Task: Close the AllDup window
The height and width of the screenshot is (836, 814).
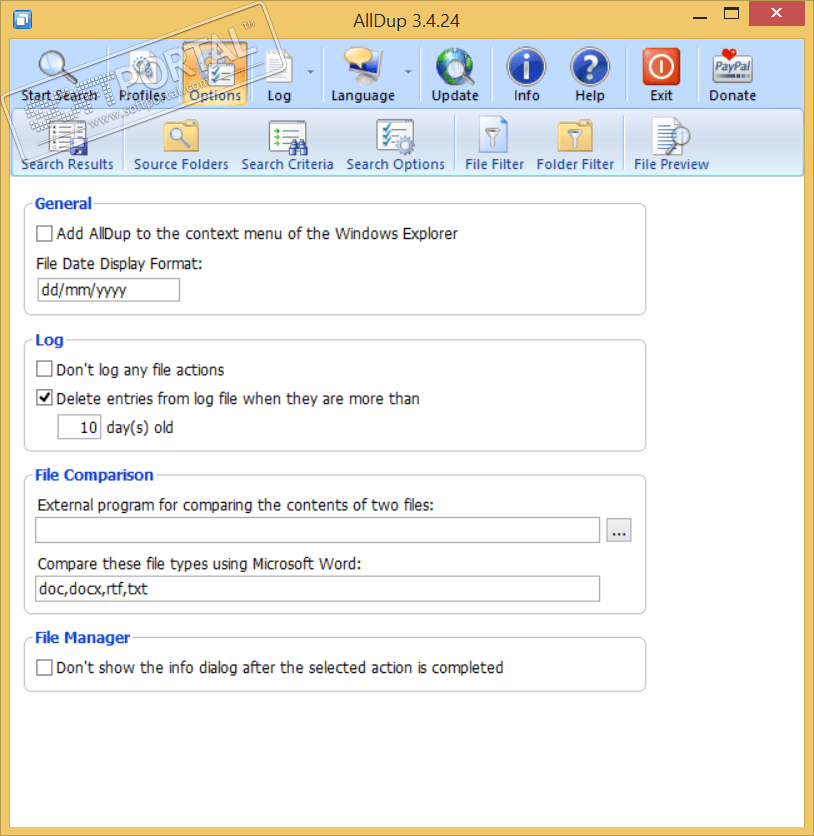Action: click(x=776, y=13)
